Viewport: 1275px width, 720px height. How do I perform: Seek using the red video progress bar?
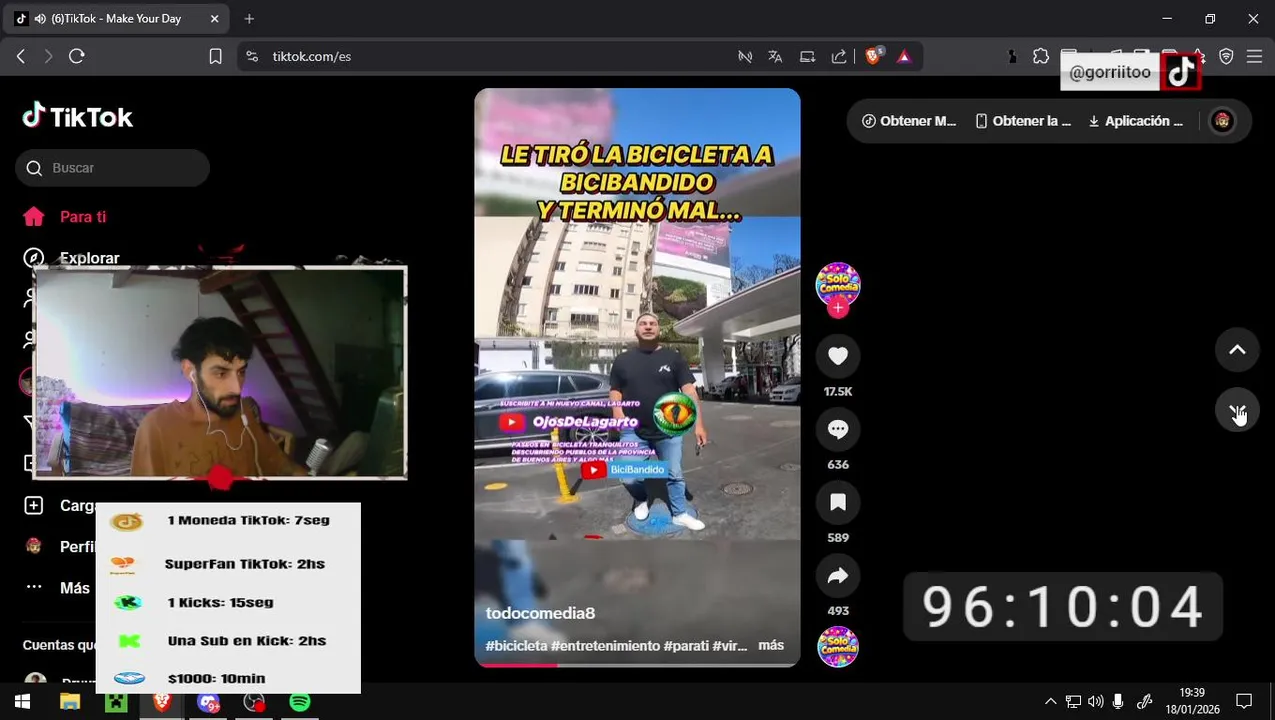[x=637, y=664]
